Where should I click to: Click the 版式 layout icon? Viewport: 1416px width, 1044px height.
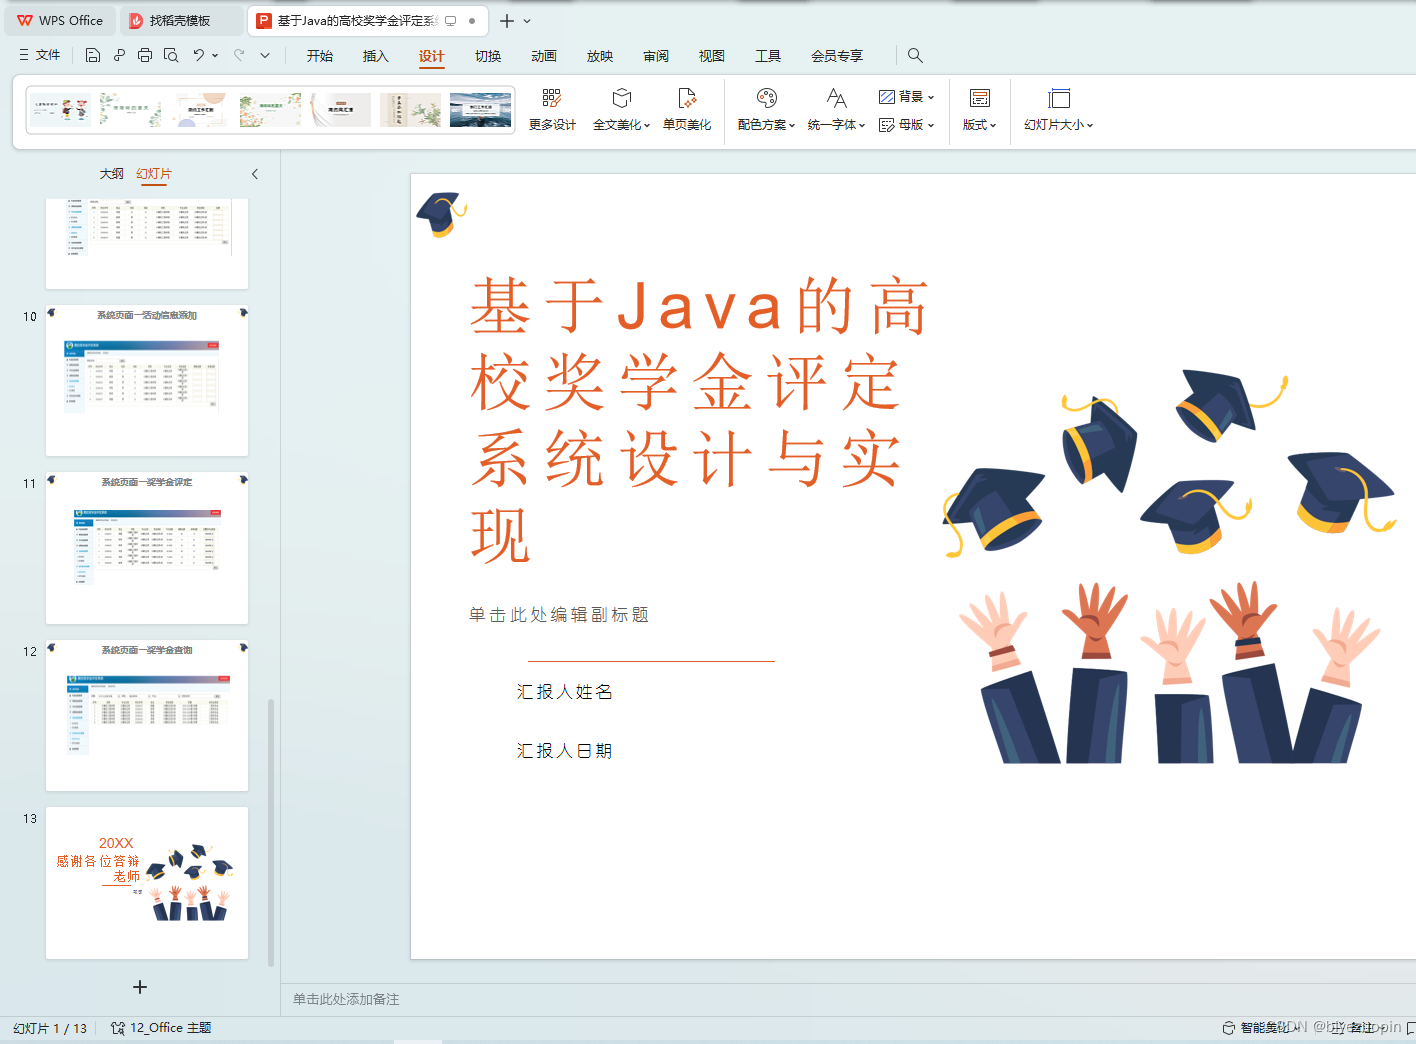coord(979,108)
